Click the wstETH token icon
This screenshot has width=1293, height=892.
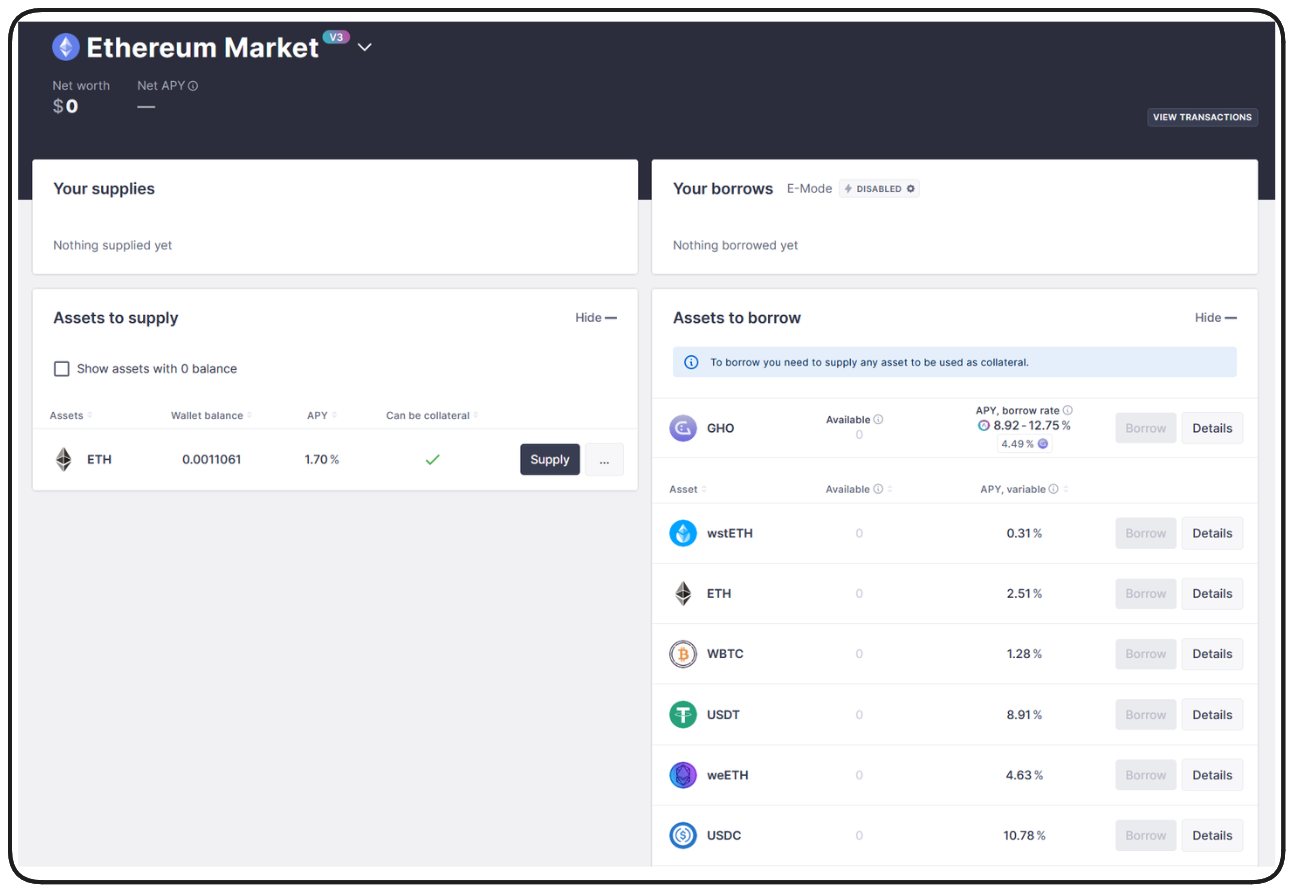point(683,533)
